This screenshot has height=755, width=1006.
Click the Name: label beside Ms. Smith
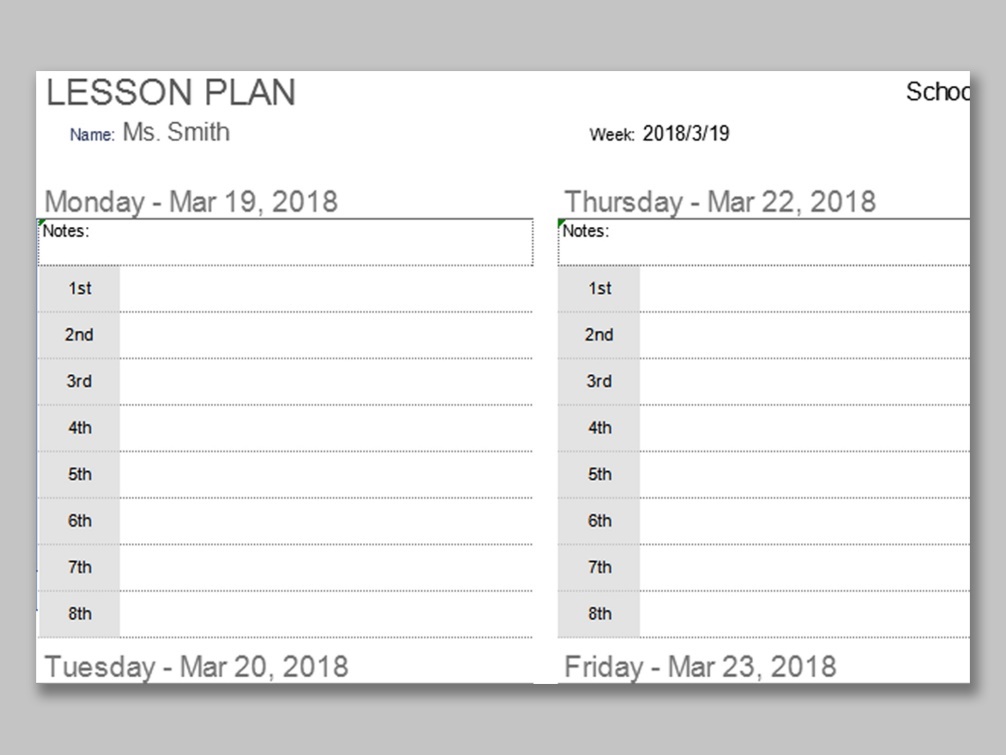tap(92, 135)
